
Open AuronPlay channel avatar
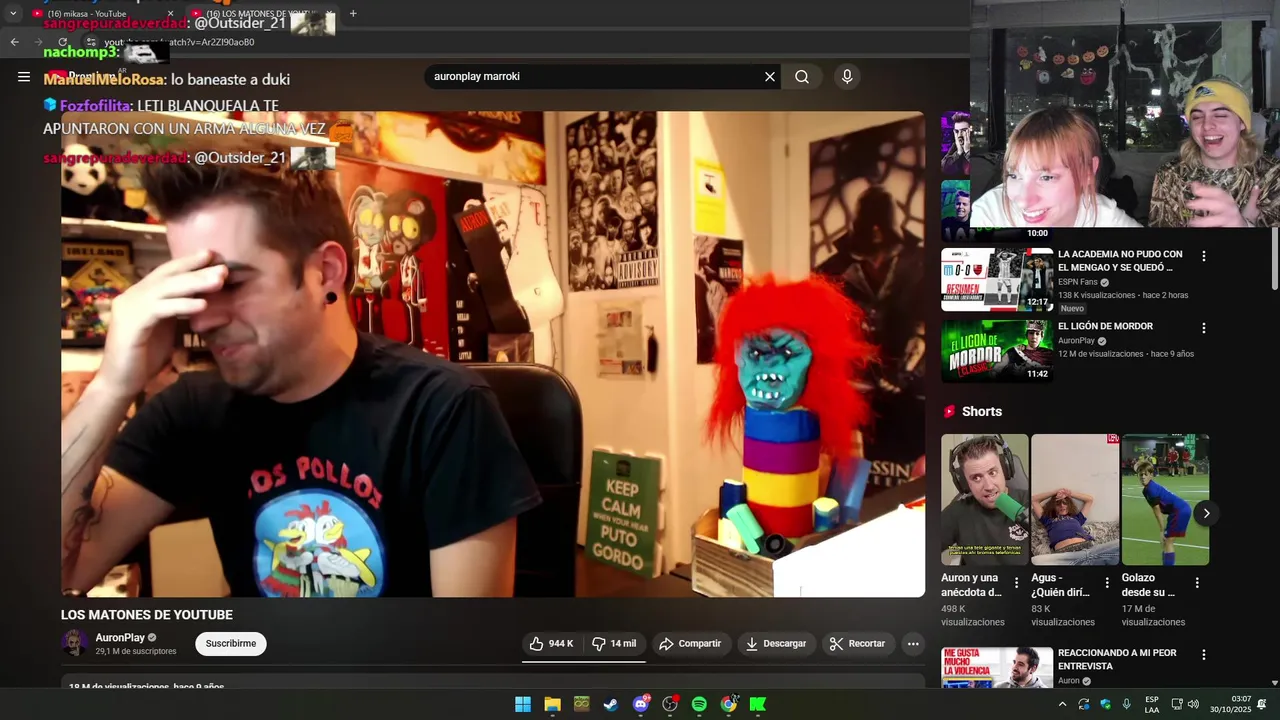pyautogui.click(x=75, y=643)
